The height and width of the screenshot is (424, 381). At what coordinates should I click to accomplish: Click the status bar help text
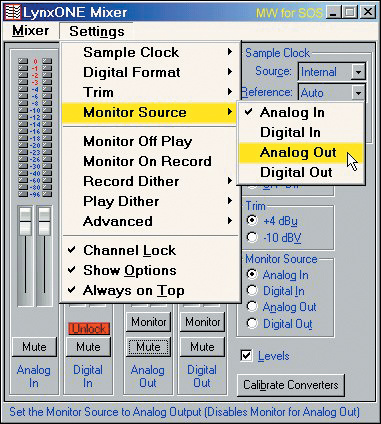coord(184,412)
